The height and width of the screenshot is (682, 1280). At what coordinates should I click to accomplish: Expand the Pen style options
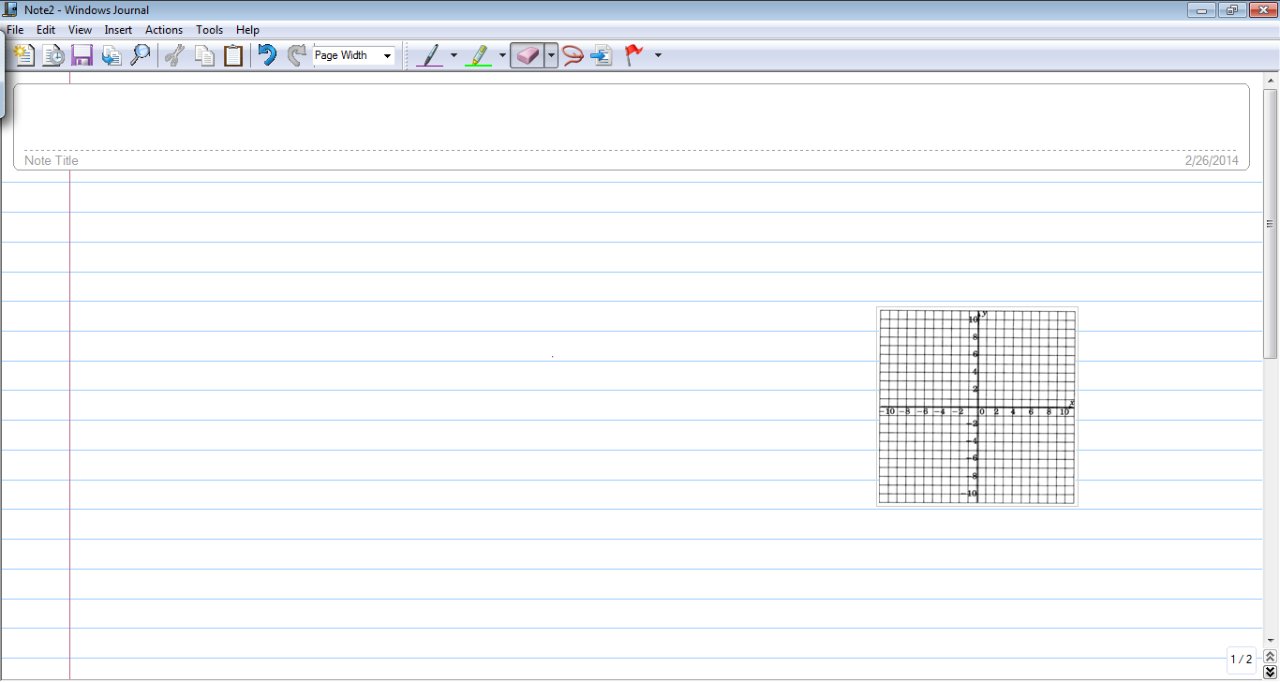454,55
